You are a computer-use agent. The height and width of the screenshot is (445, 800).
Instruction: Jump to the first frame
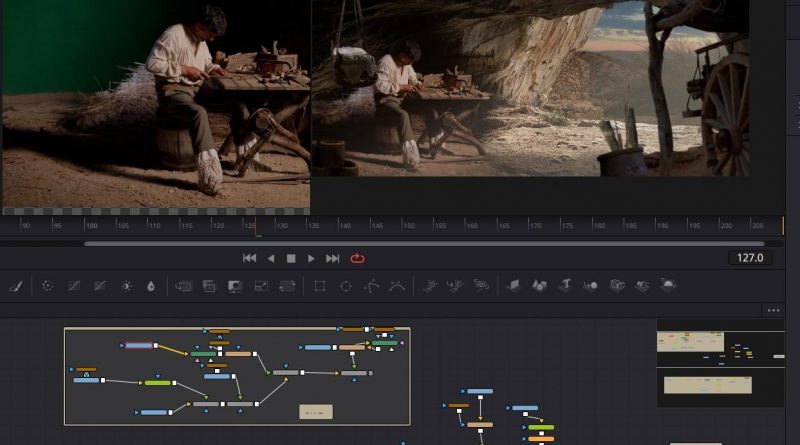click(x=249, y=258)
